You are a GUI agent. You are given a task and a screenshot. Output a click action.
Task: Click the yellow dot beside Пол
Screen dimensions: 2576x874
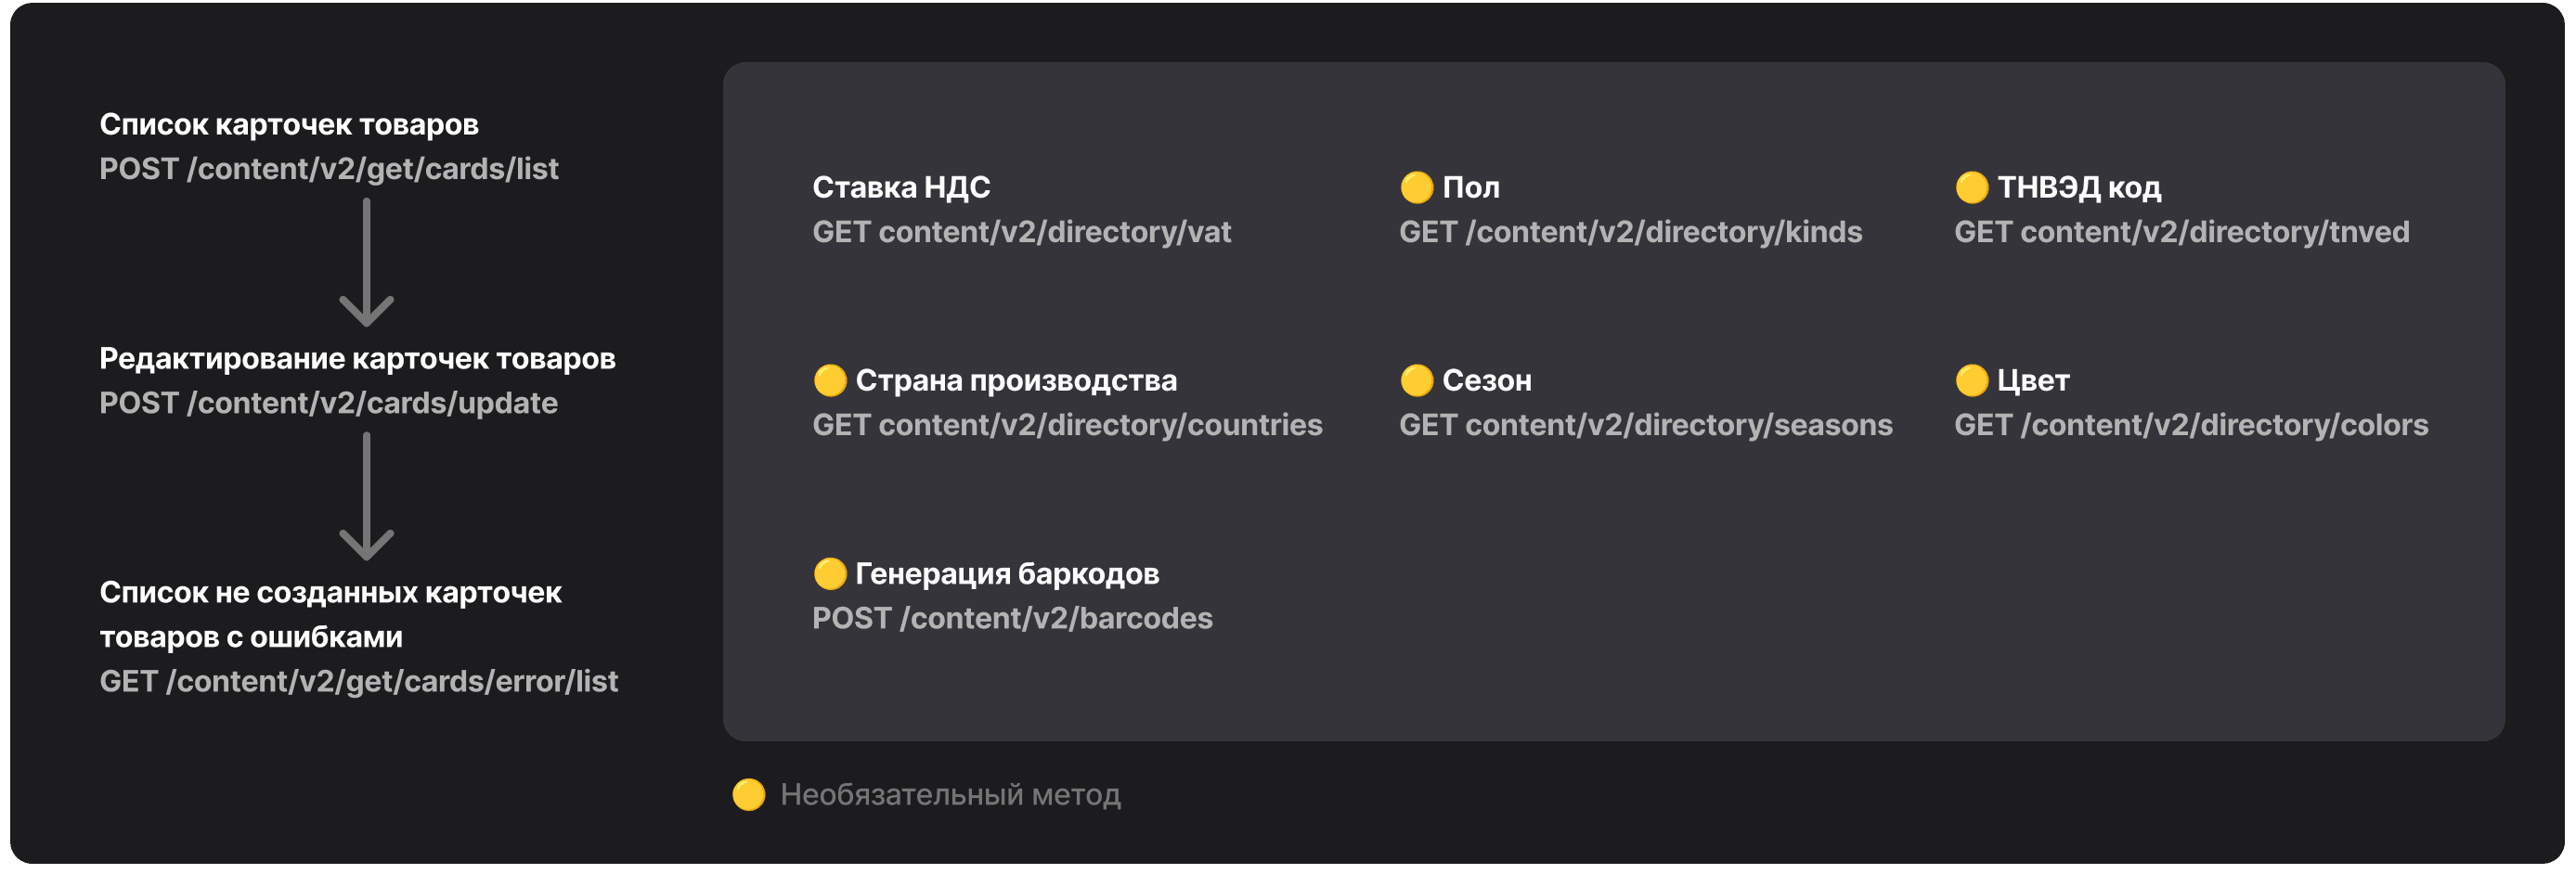(1416, 187)
